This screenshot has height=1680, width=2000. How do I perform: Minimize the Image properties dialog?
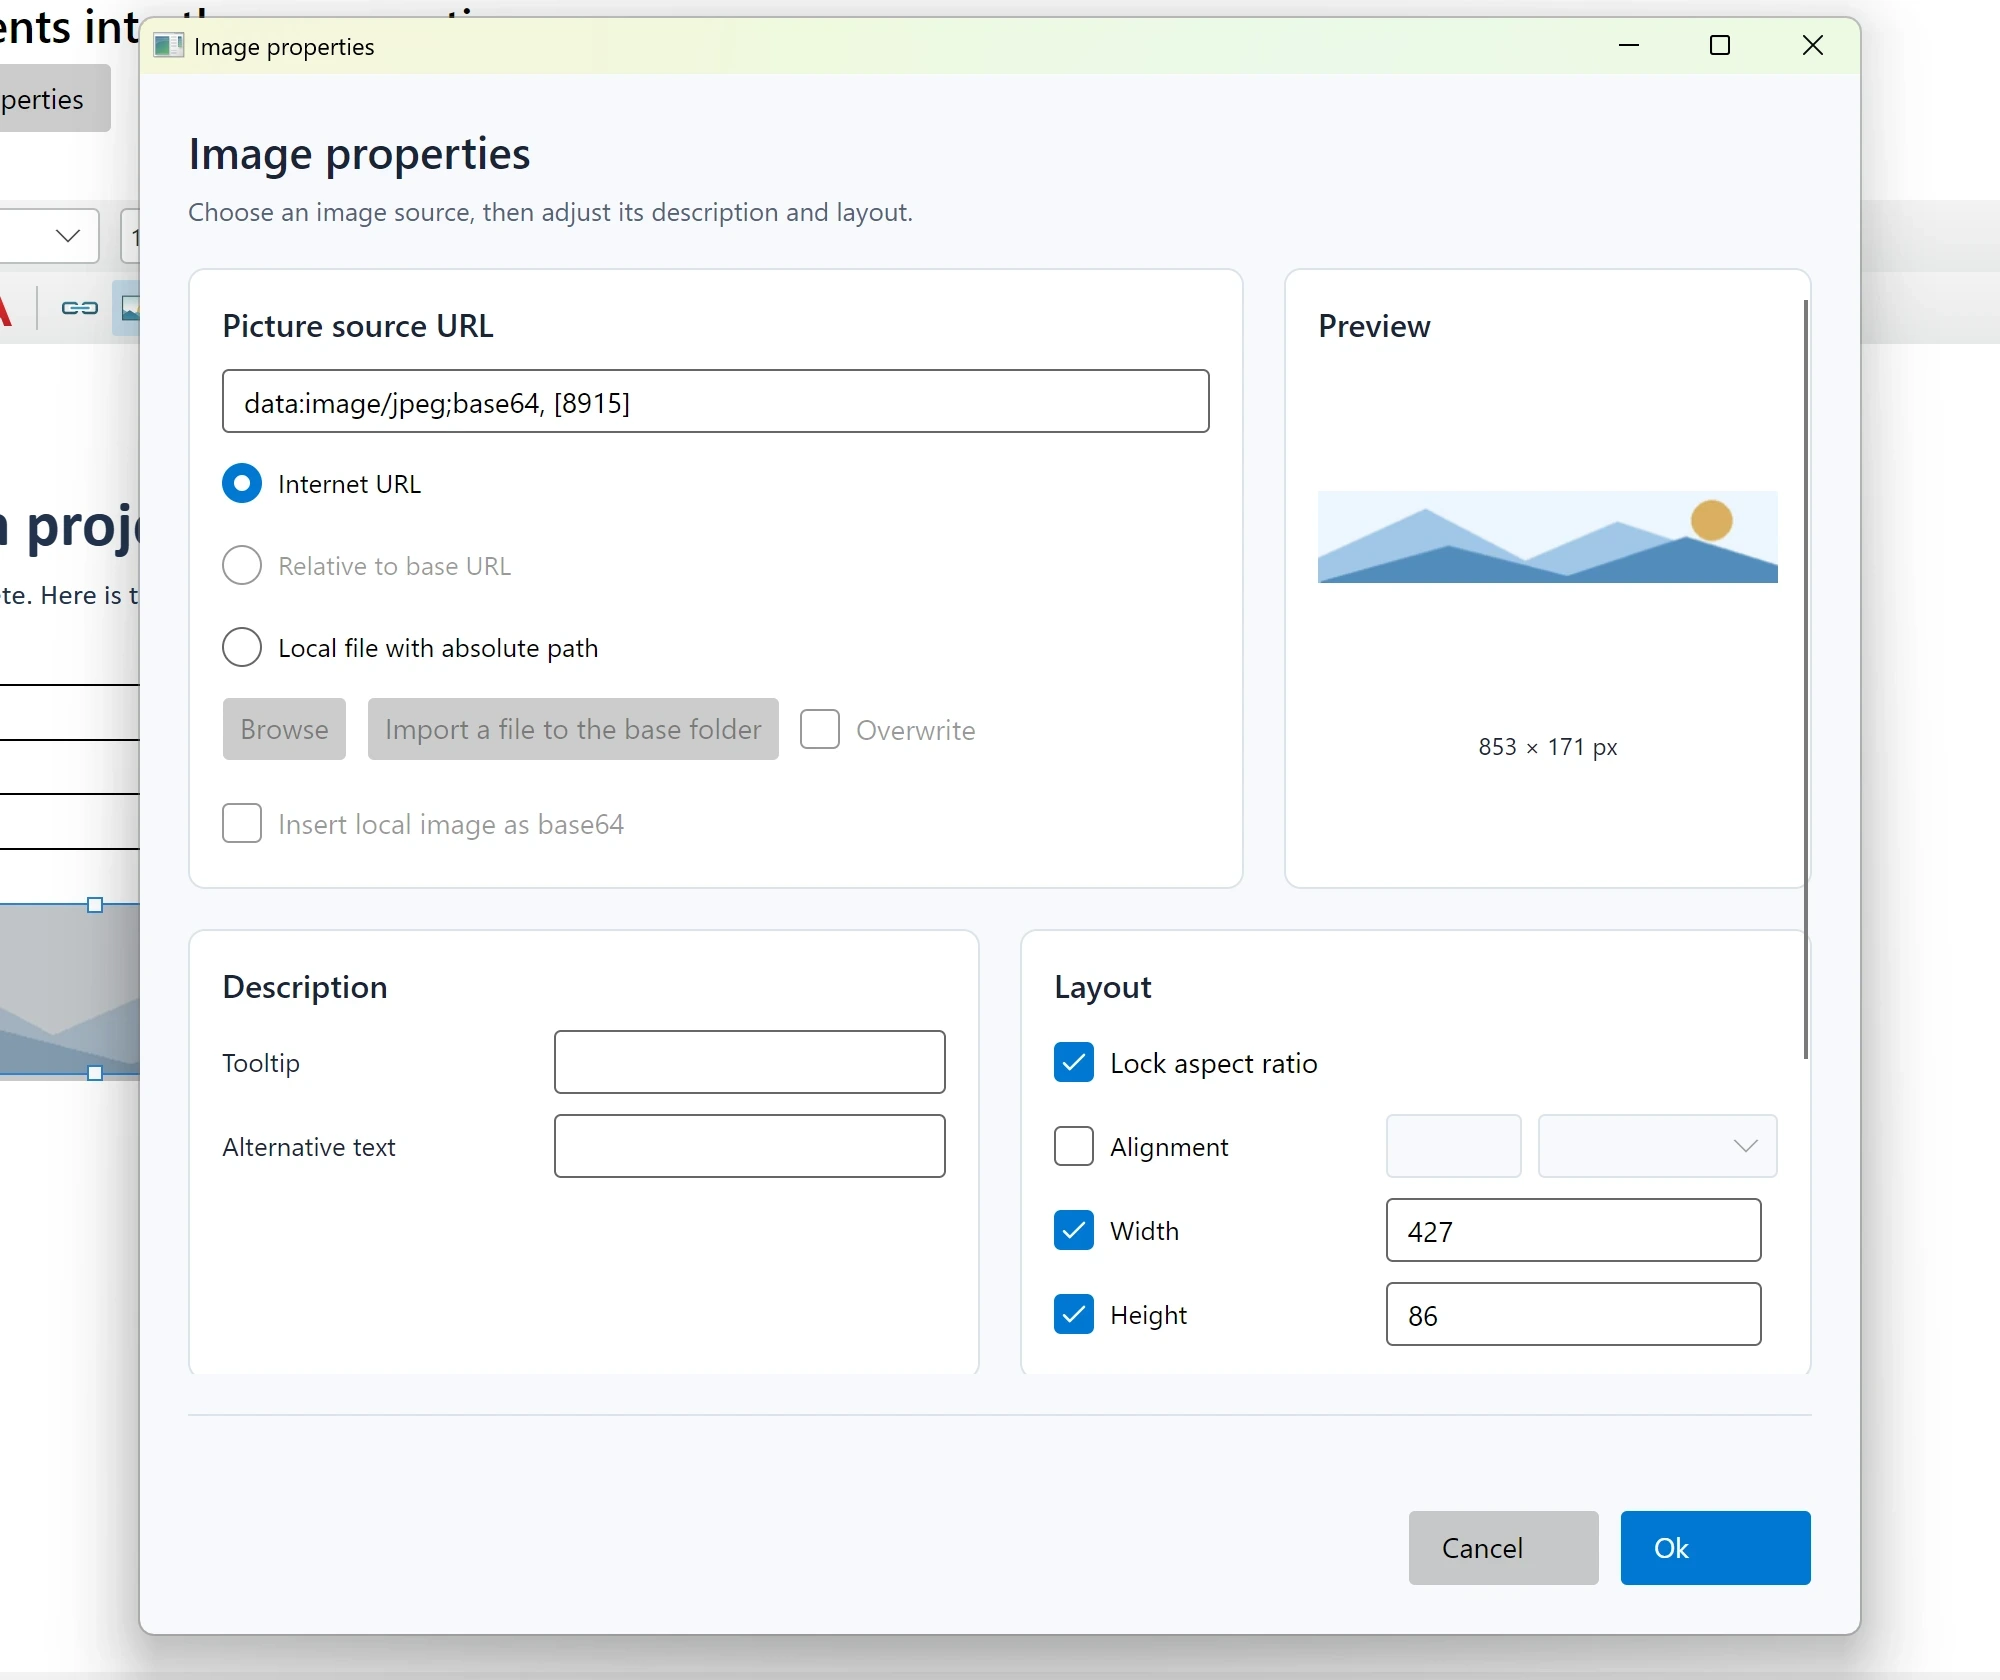pyautogui.click(x=1629, y=46)
